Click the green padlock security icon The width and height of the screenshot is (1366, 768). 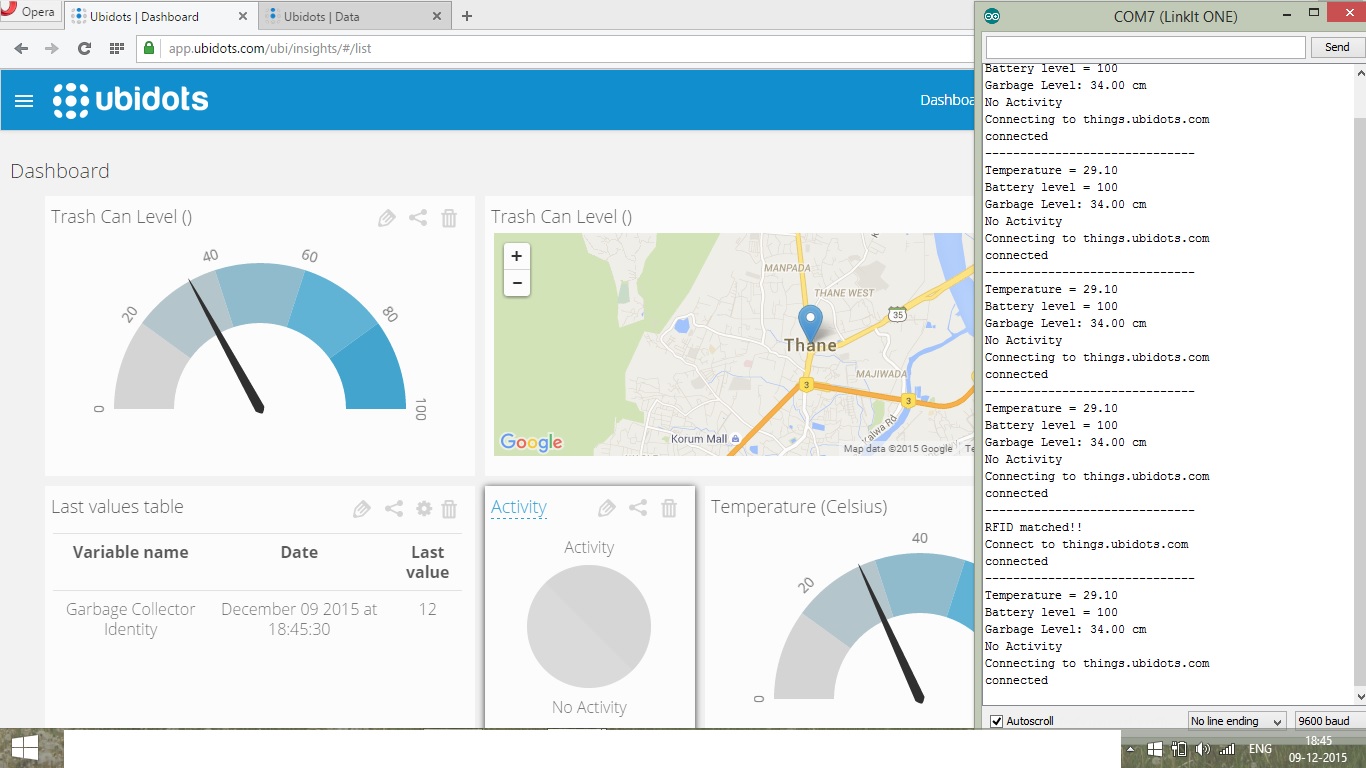coord(149,48)
